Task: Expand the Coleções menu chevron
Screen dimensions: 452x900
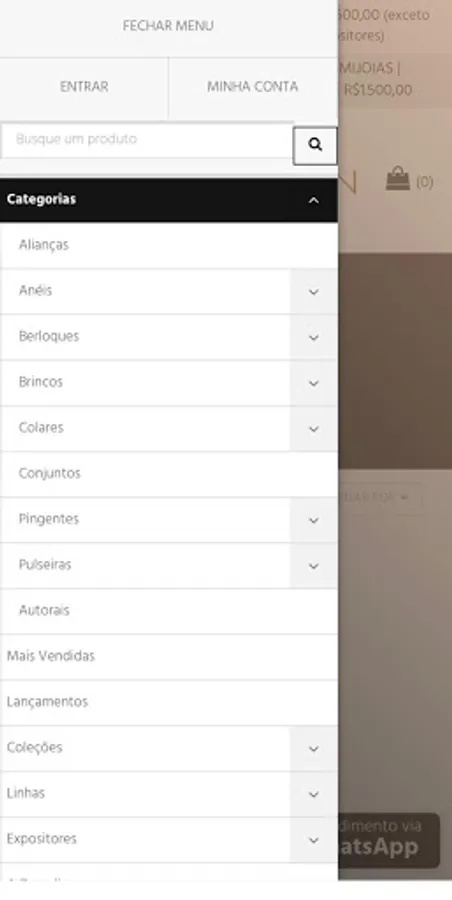Action: pos(314,748)
